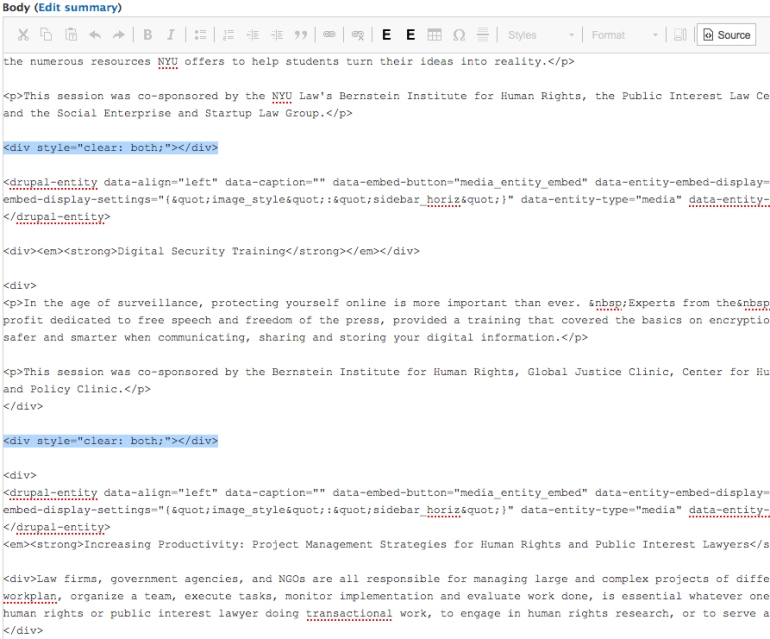Insert a horizontal line
The width and height of the screenshot is (770, 639).
click(x=483, y=34)
